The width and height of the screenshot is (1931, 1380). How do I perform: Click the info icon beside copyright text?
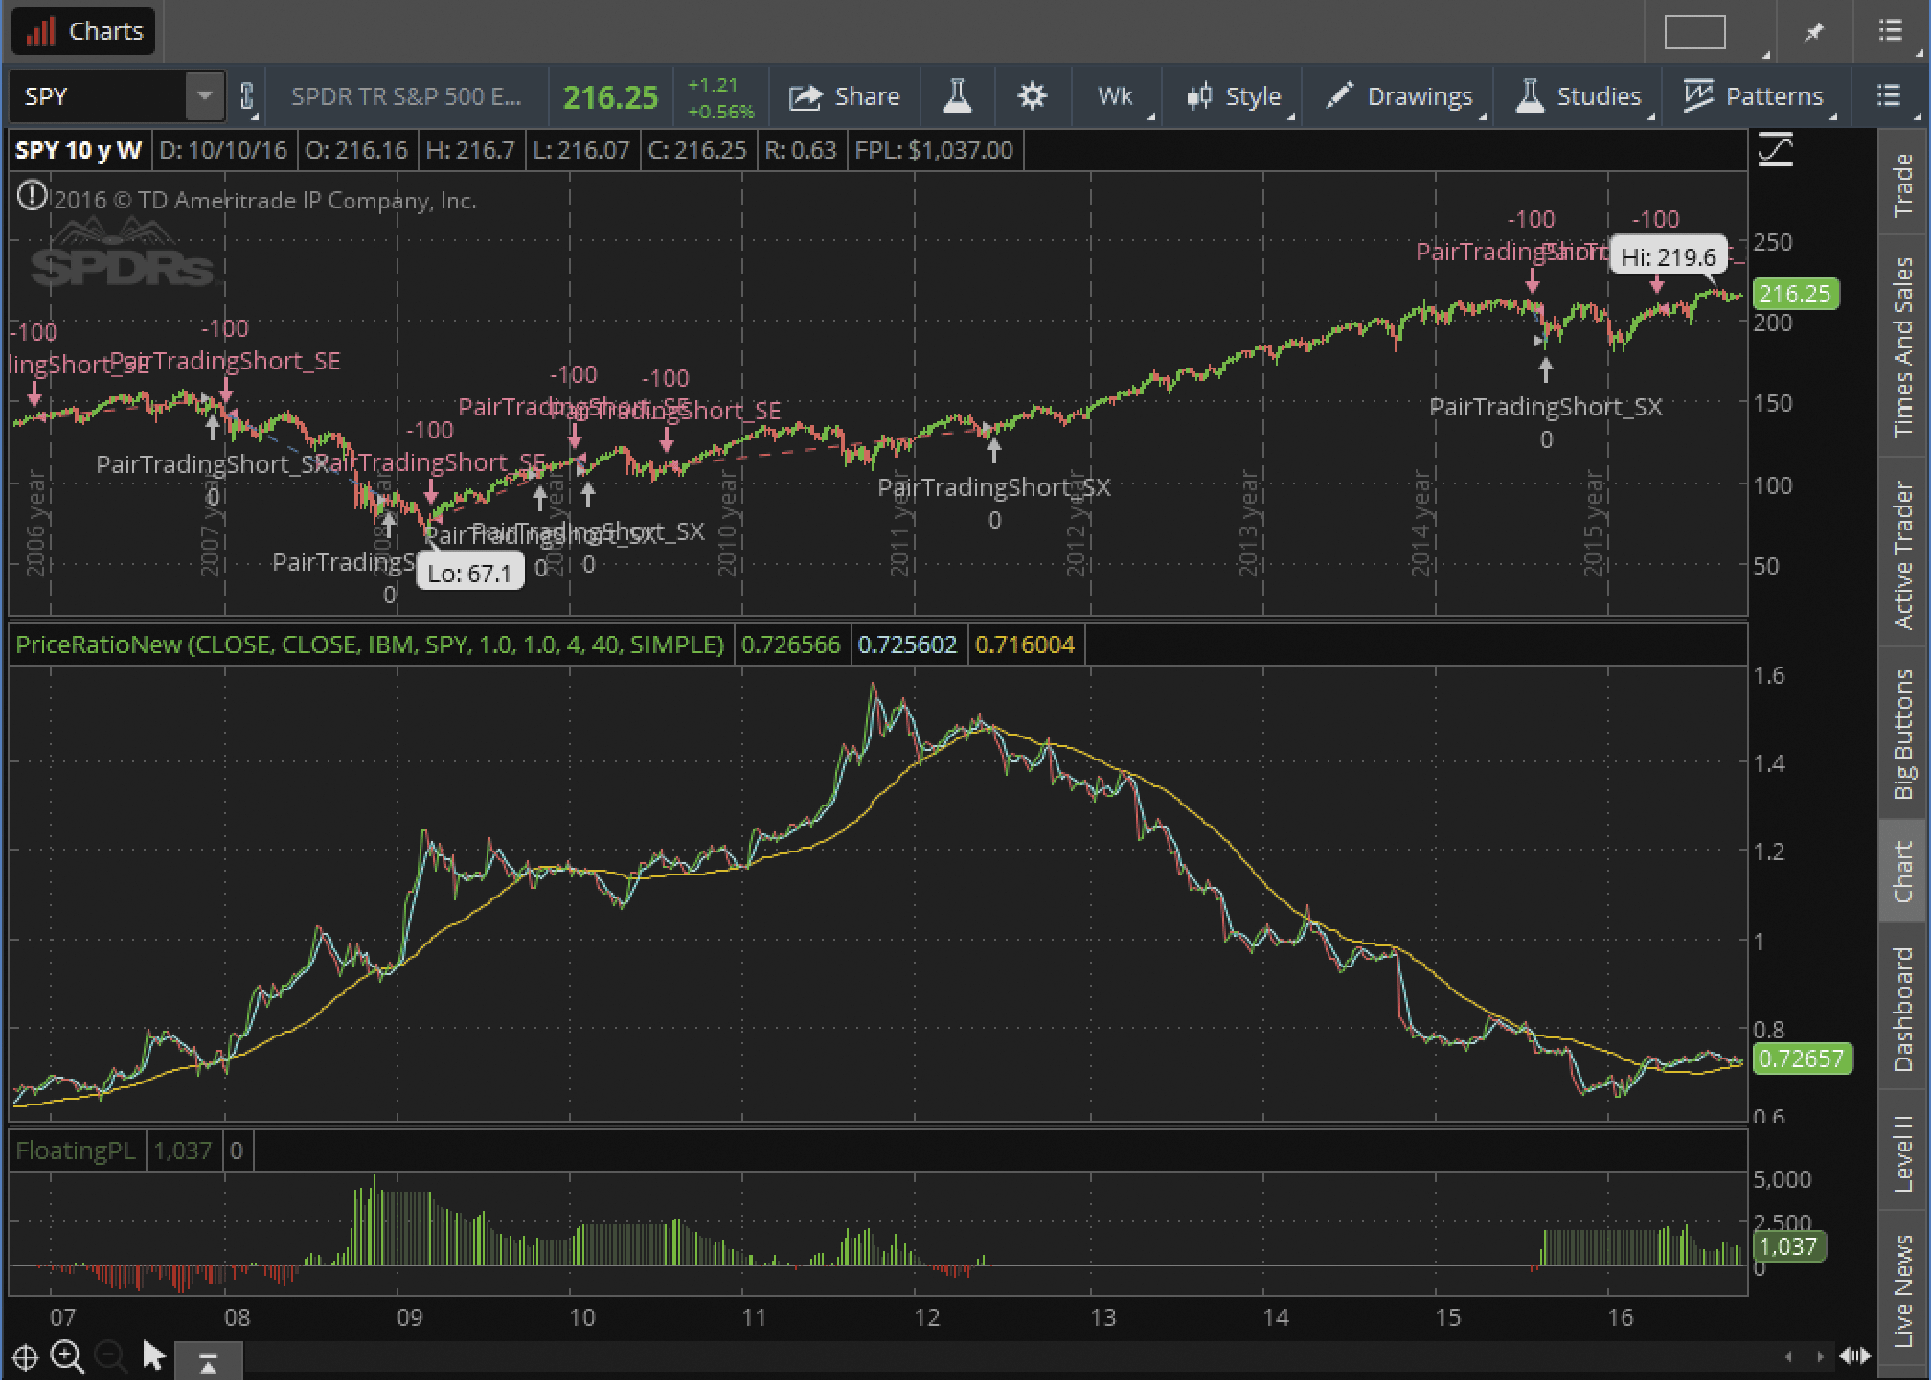point(31,195)
